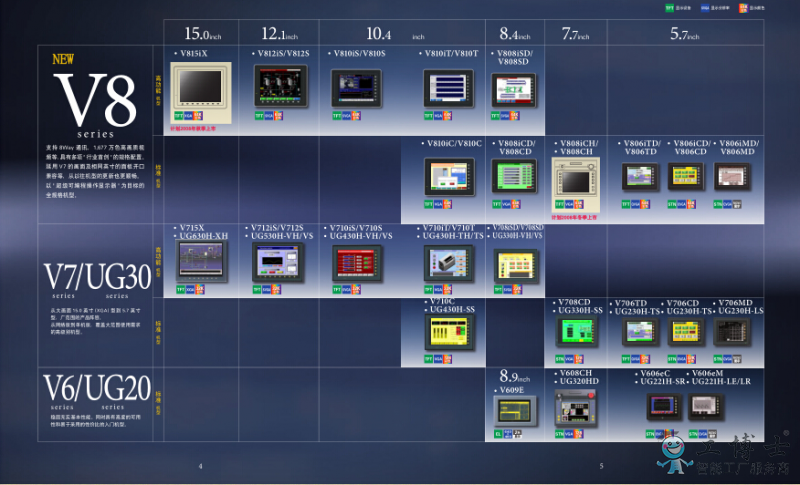
Task: Click the yellow NEW label above V8
Action: coord(63,59)
